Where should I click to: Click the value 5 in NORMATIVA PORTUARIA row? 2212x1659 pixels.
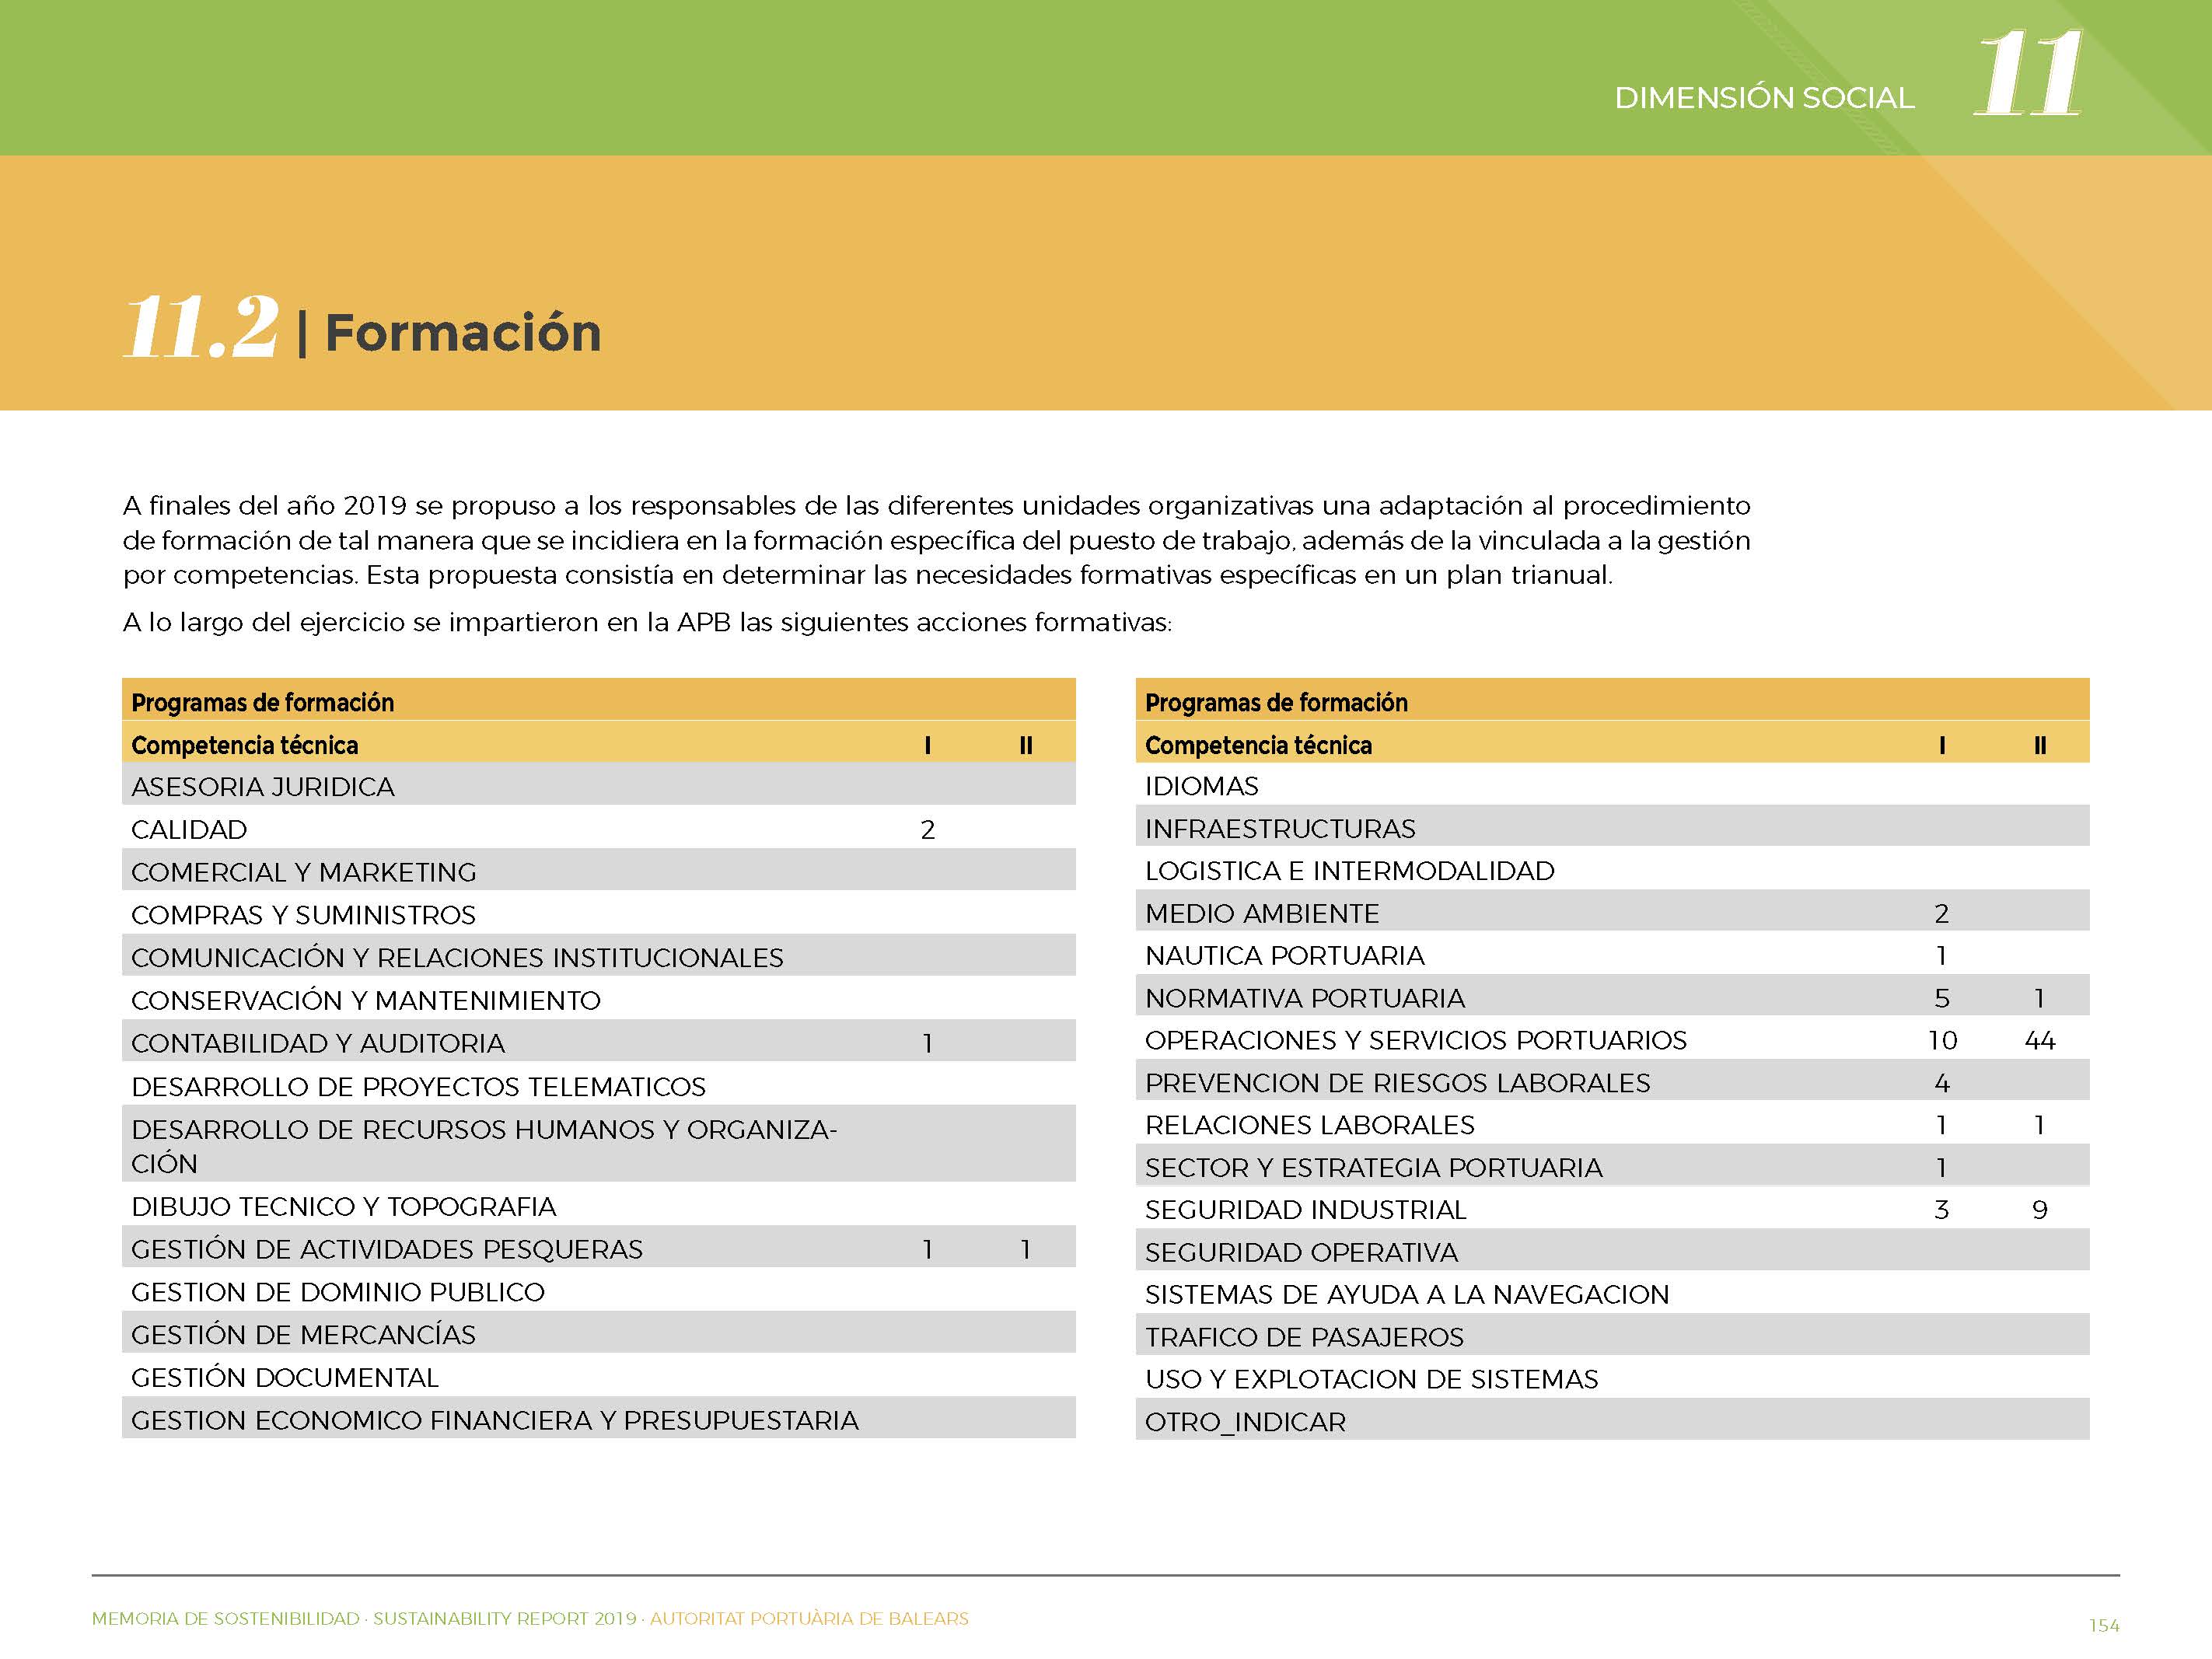pos(1942,998)
